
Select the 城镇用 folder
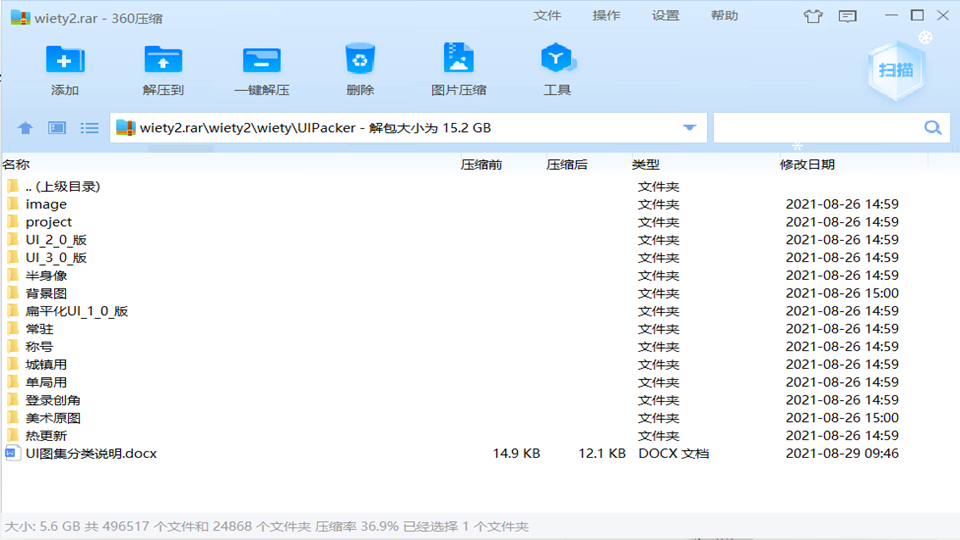(x=480, y=364)
